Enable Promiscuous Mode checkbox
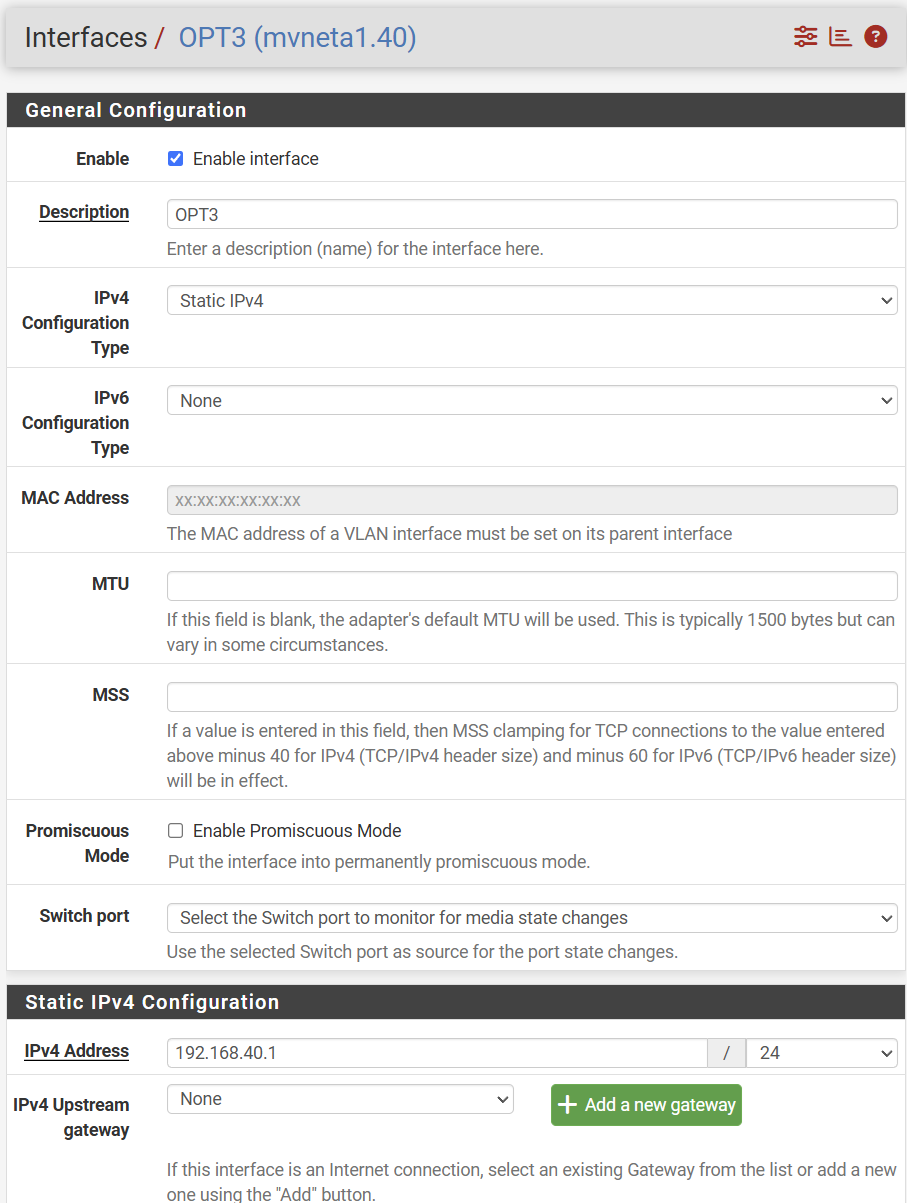 pyautogui.click(x=176, y=831)
